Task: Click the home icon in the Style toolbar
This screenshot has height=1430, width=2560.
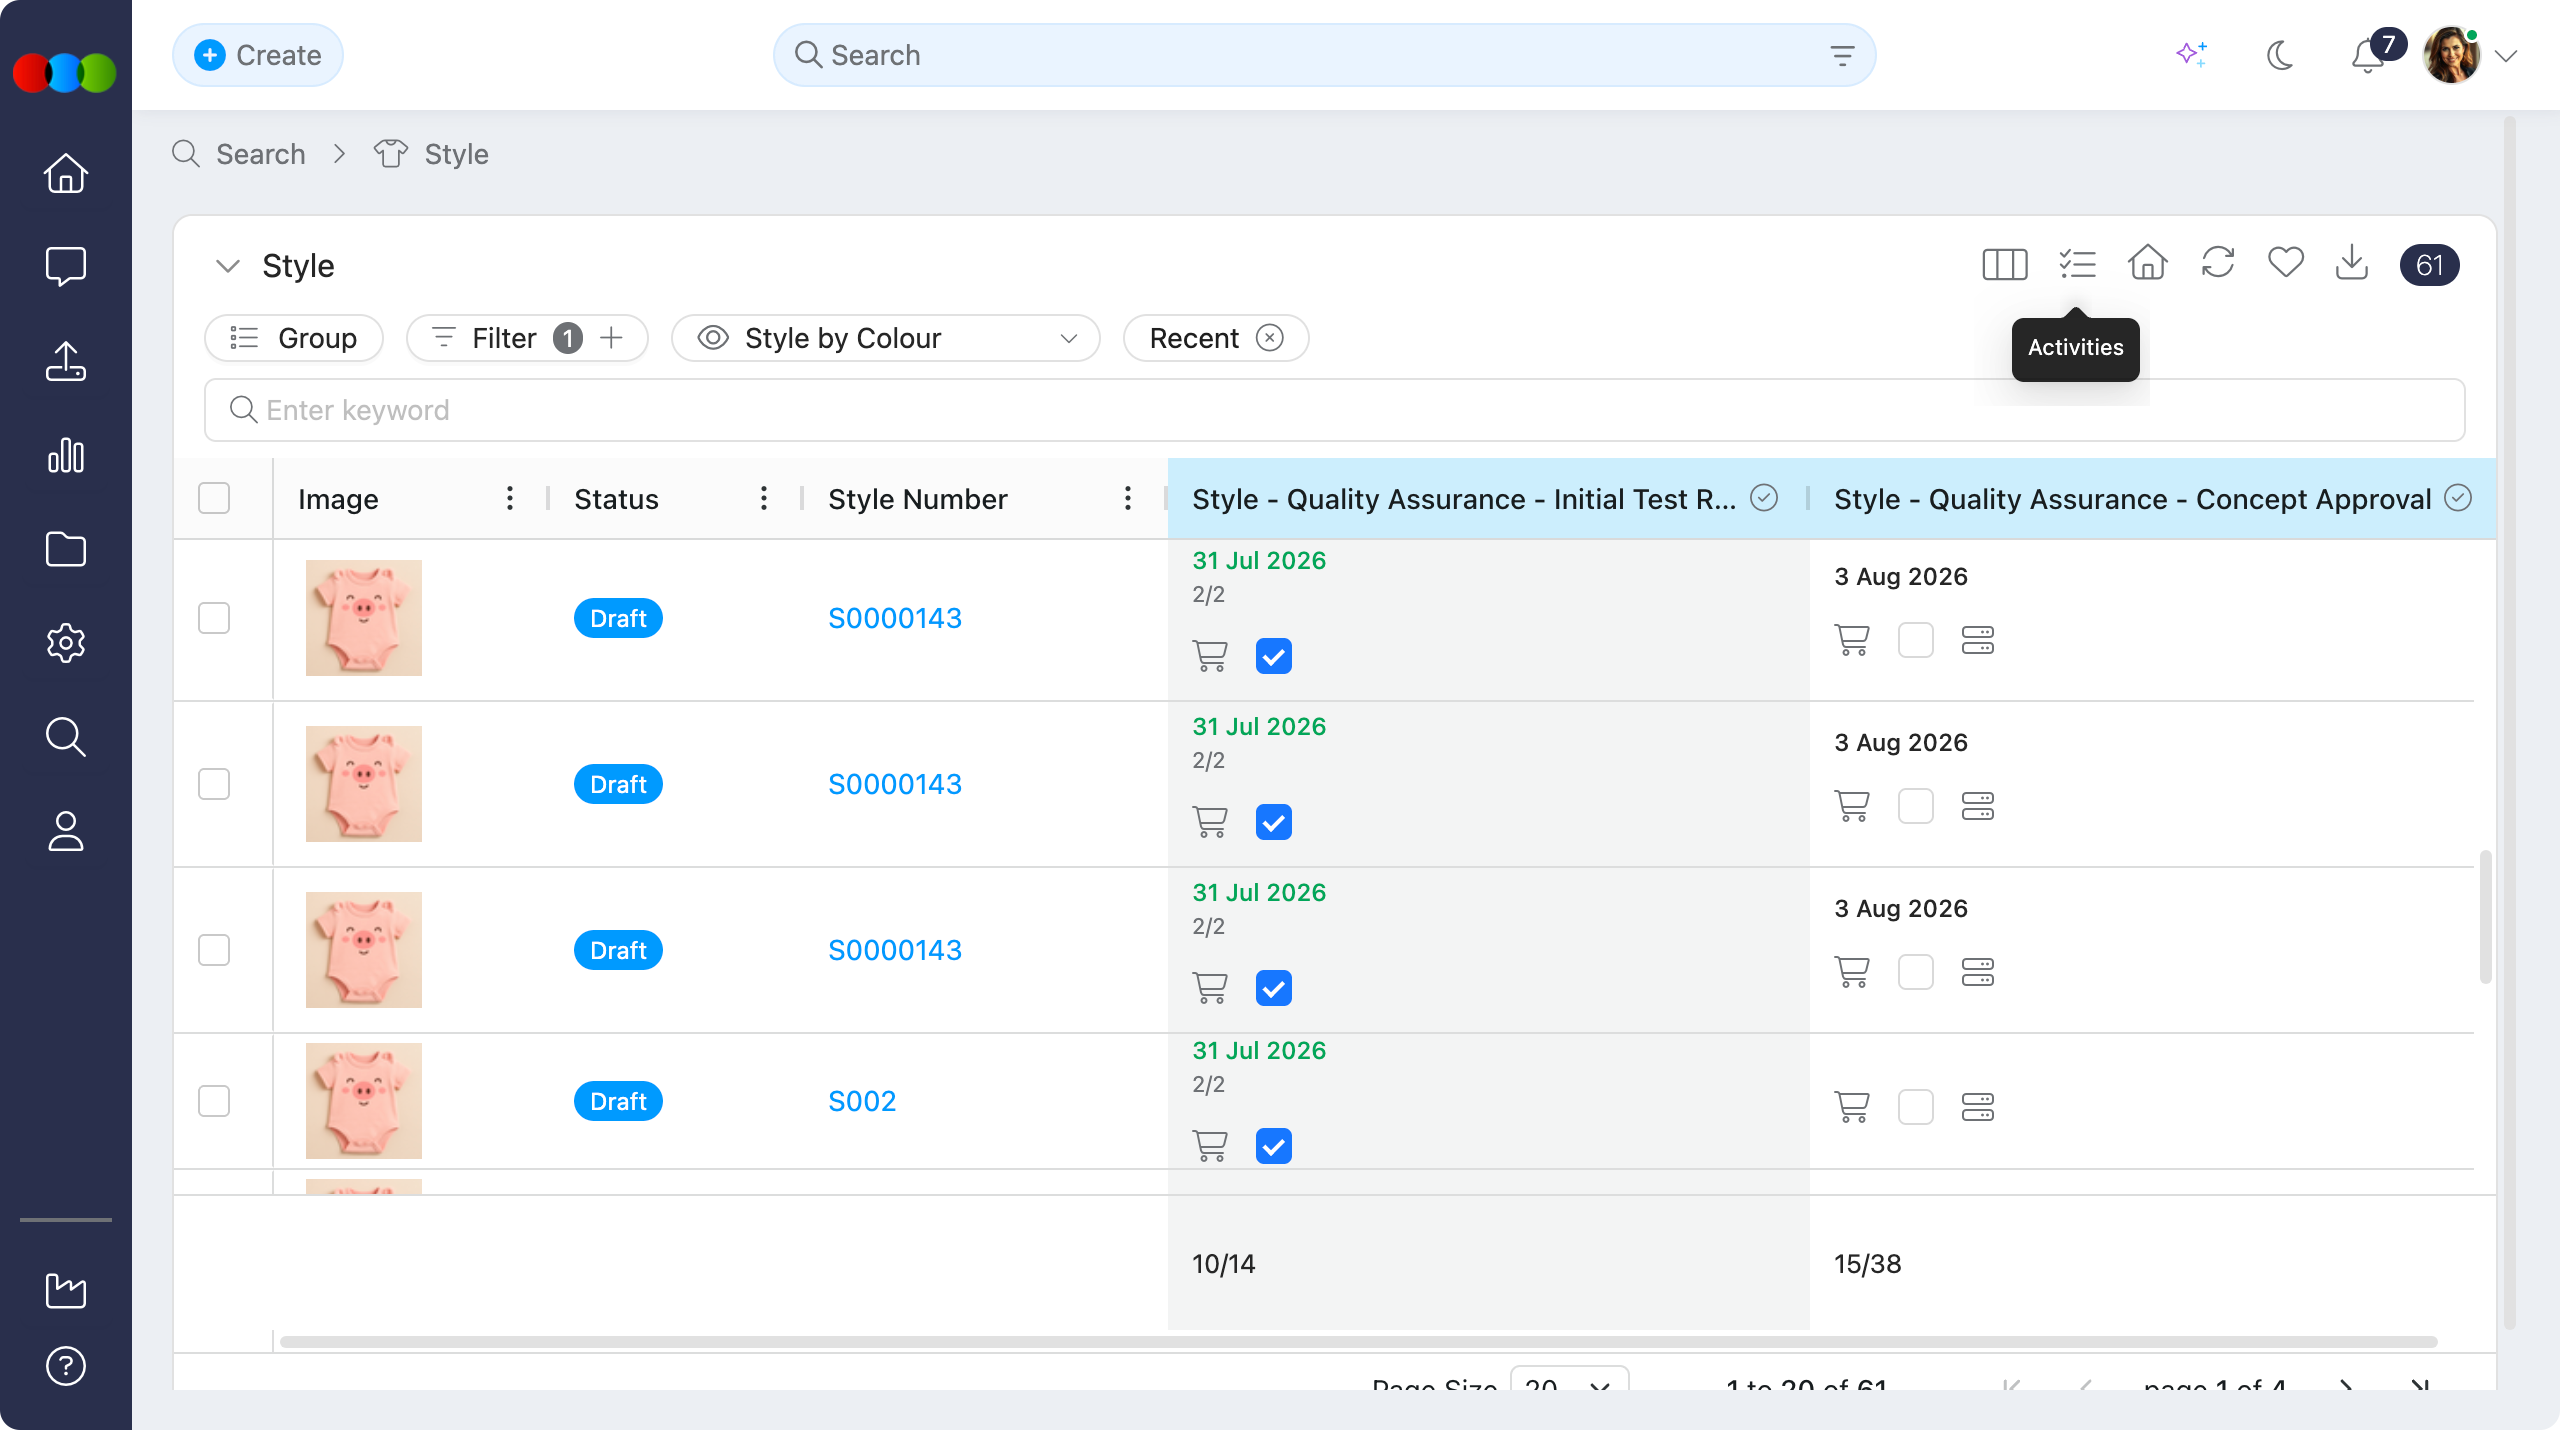Action: pyautogui.click(x=2147, y=263)
